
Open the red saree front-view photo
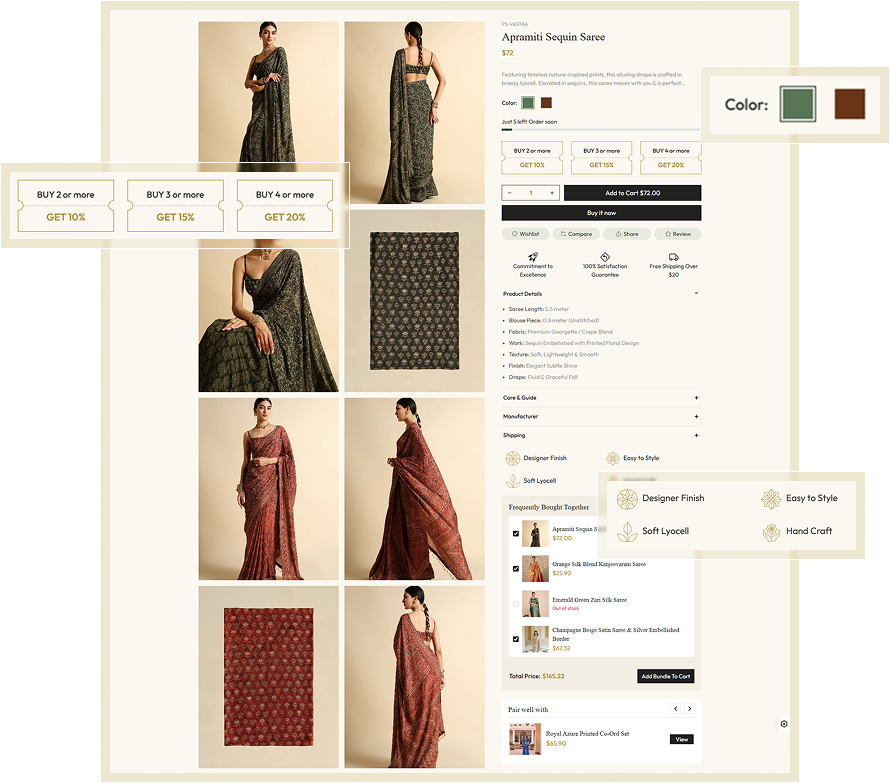pos(268,489)
